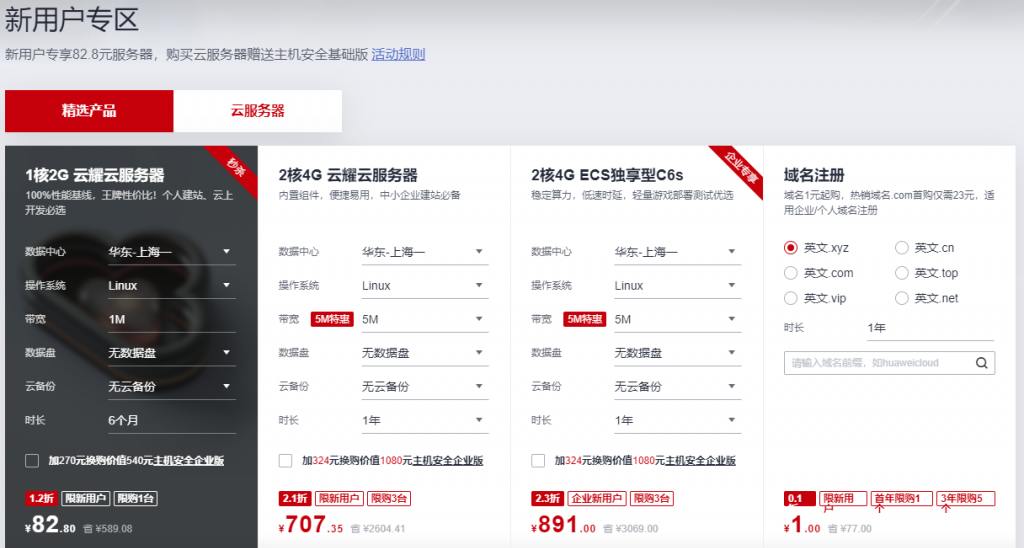The image size is (1024, 548).
Task: Open 主机安全企业版 link on 1核2G card
Action: pos(189,460)
